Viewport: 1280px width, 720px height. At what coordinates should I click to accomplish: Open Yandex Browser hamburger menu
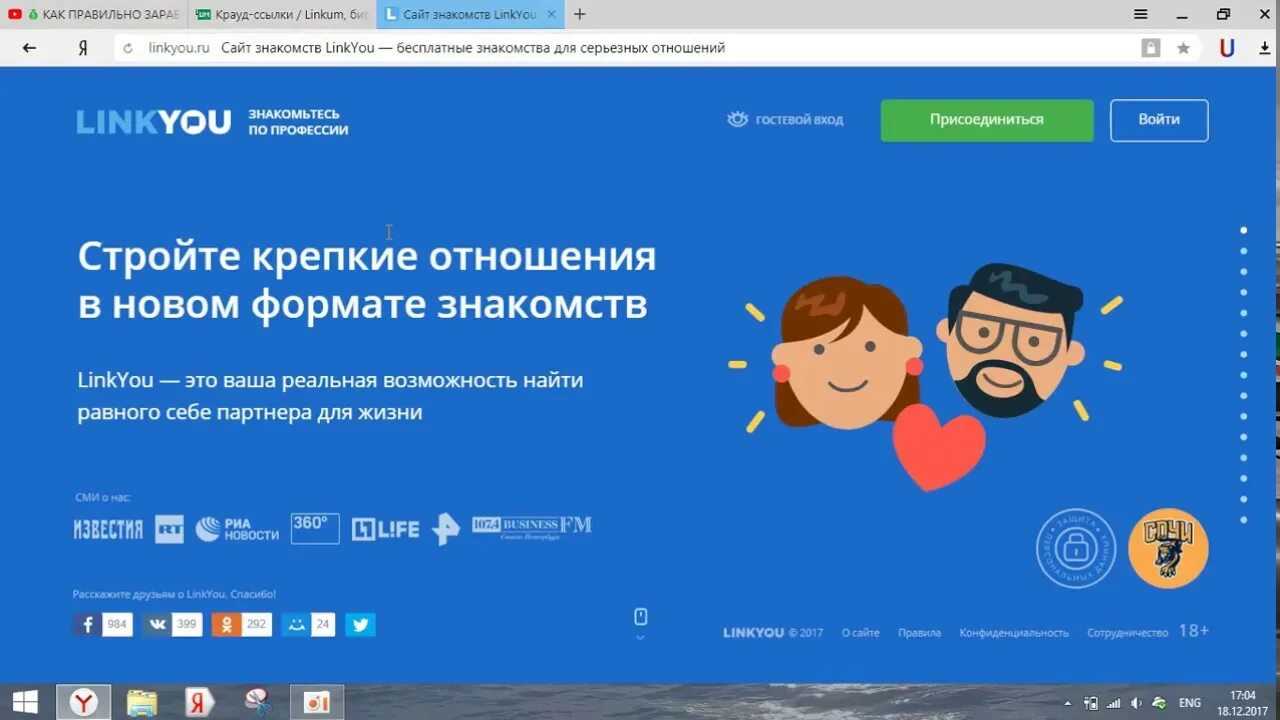(x=1141, y=14)
